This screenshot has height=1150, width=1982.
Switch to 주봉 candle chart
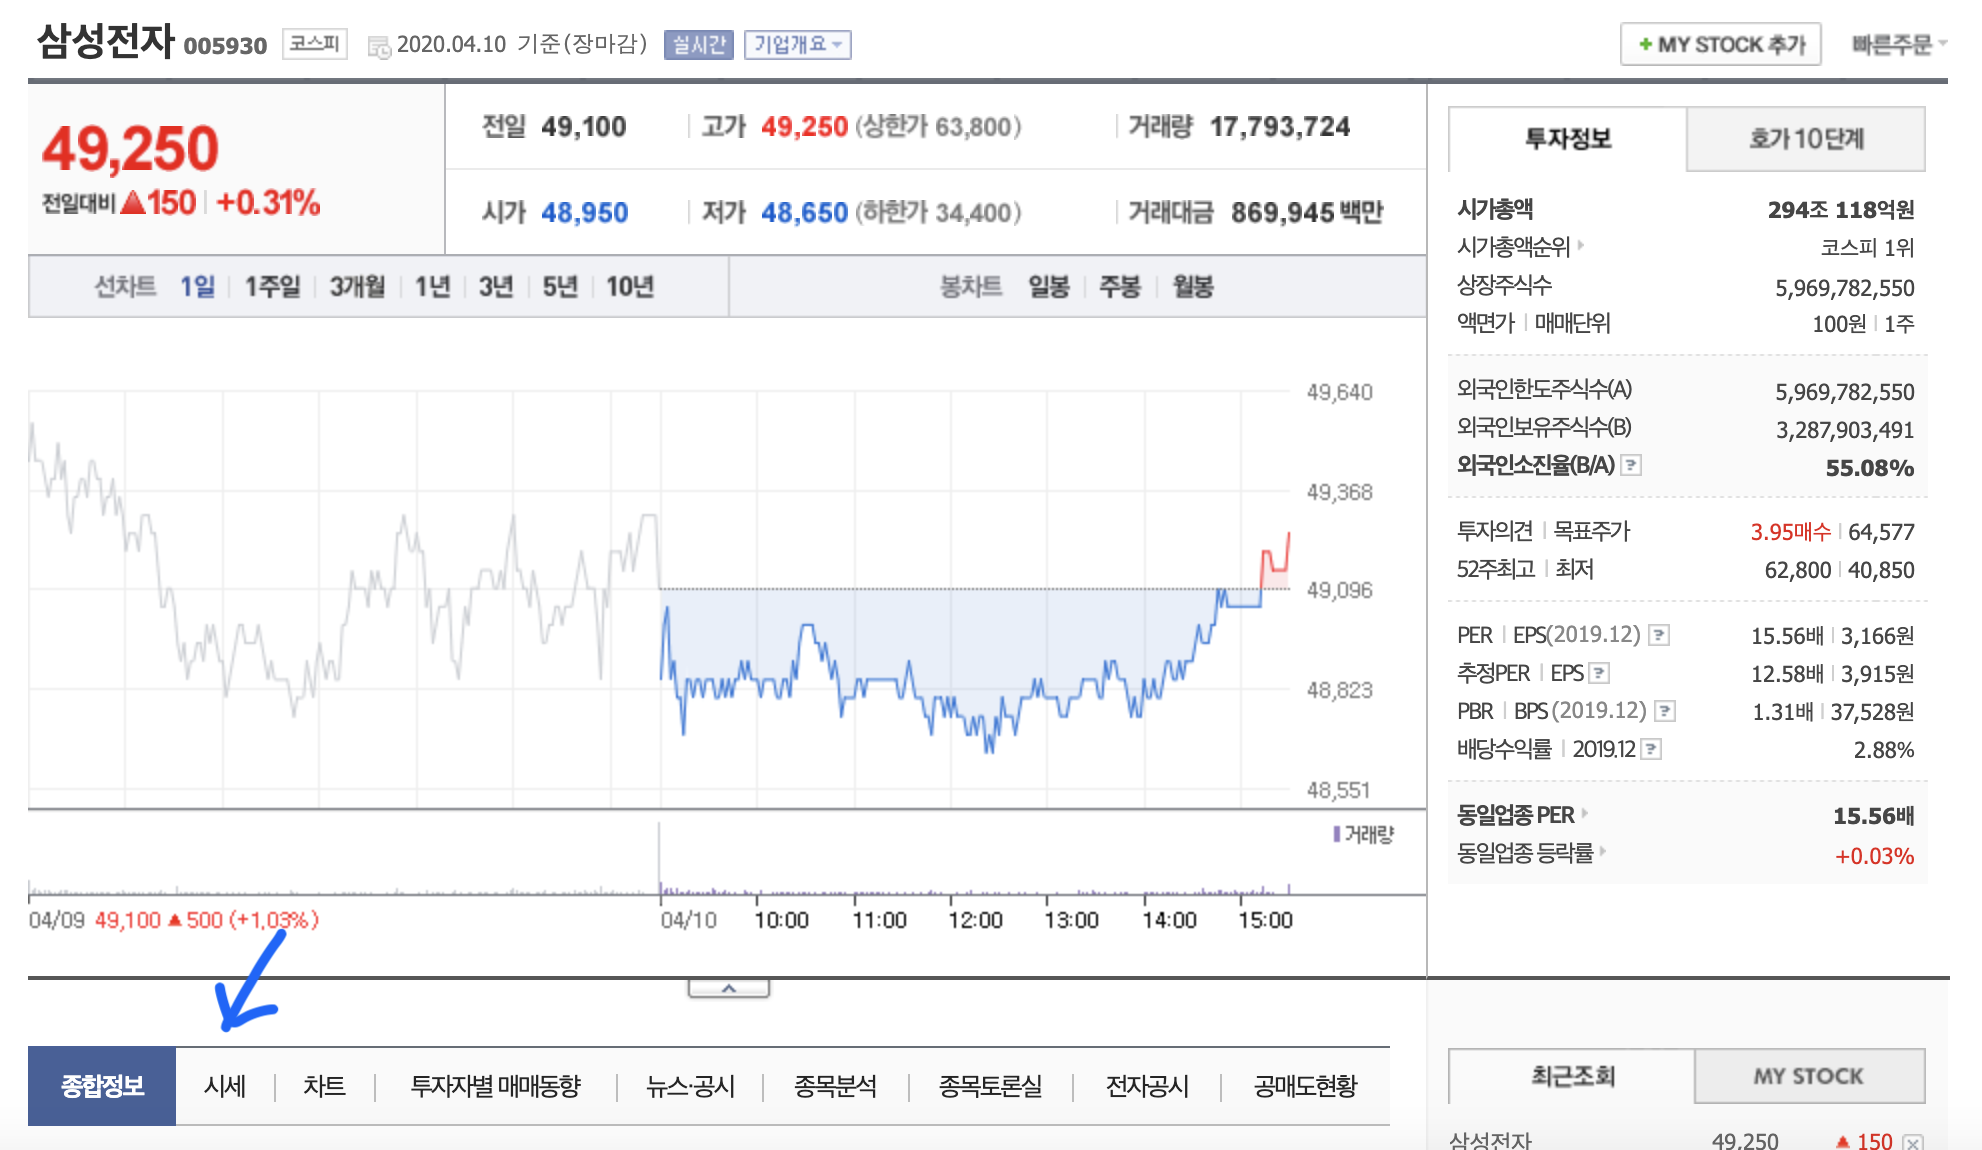tap(1120, 287)
